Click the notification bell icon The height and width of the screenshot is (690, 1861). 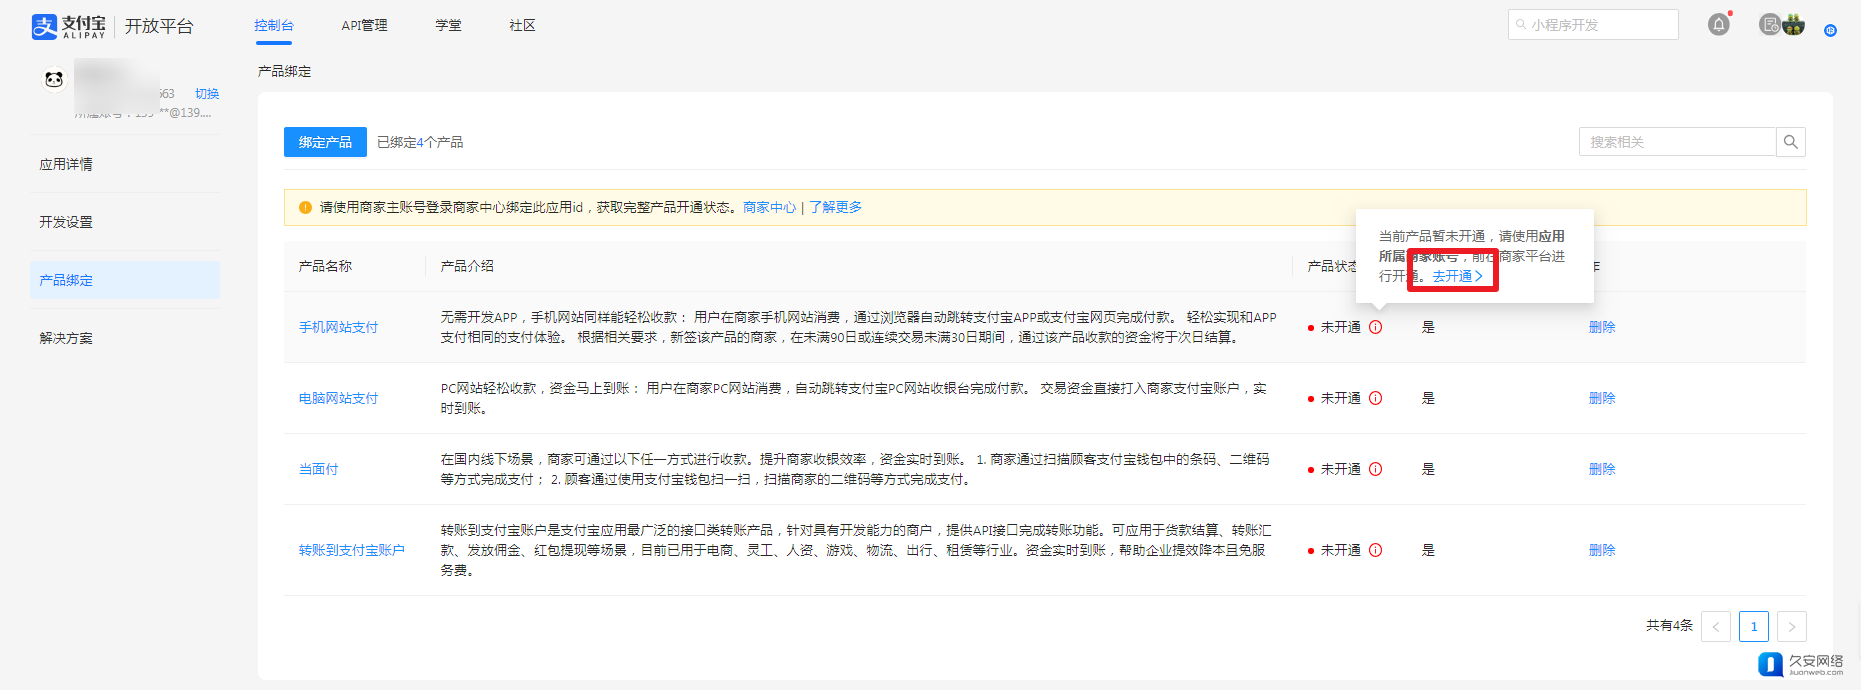coord(1718,25)
